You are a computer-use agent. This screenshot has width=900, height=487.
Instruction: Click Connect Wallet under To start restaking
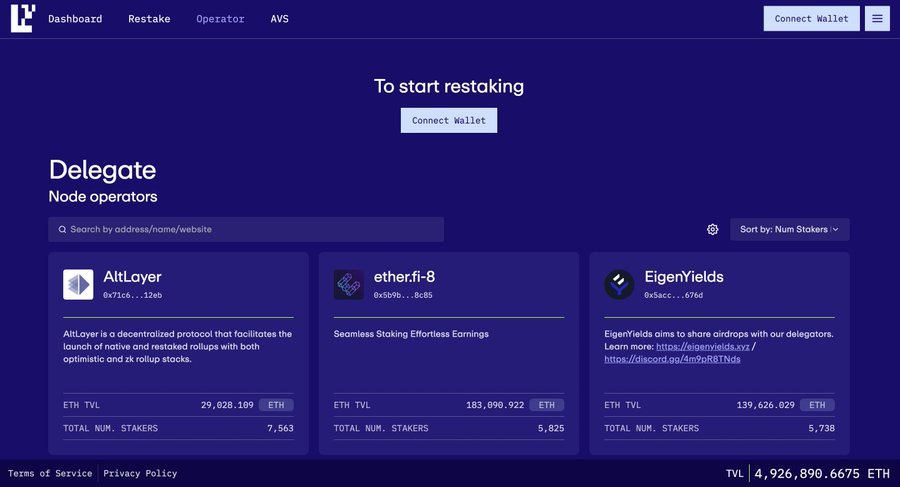(x=449, y=121)
